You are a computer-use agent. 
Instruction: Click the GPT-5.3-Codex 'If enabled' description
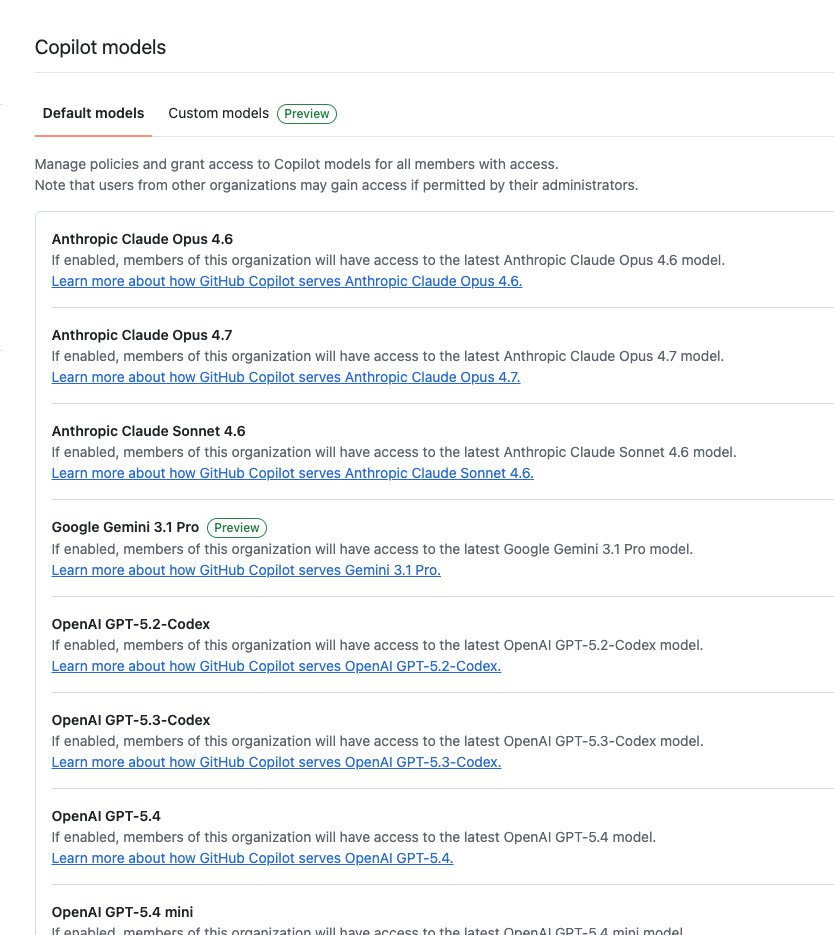377,741
